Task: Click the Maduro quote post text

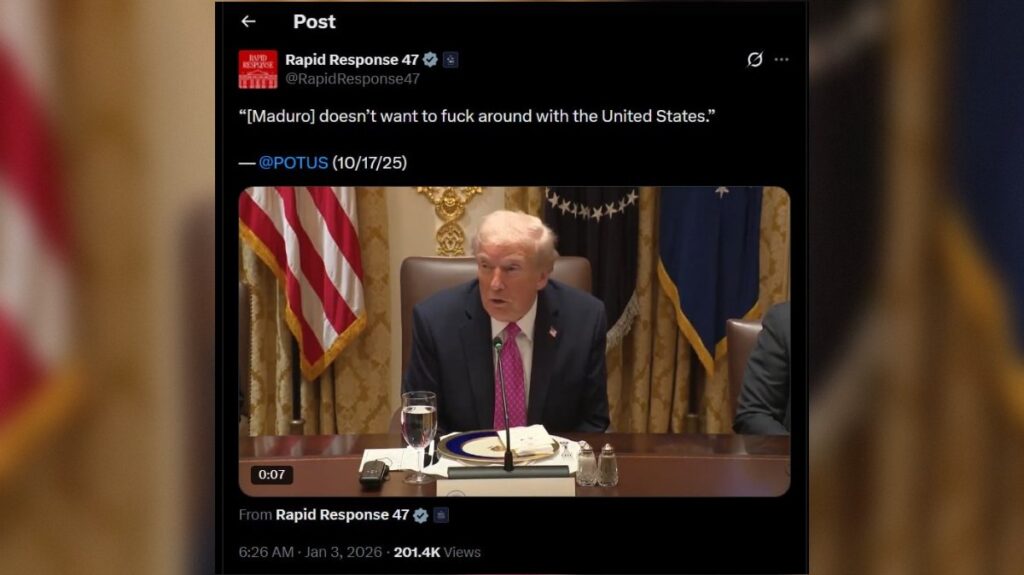Action: [477, 116]
